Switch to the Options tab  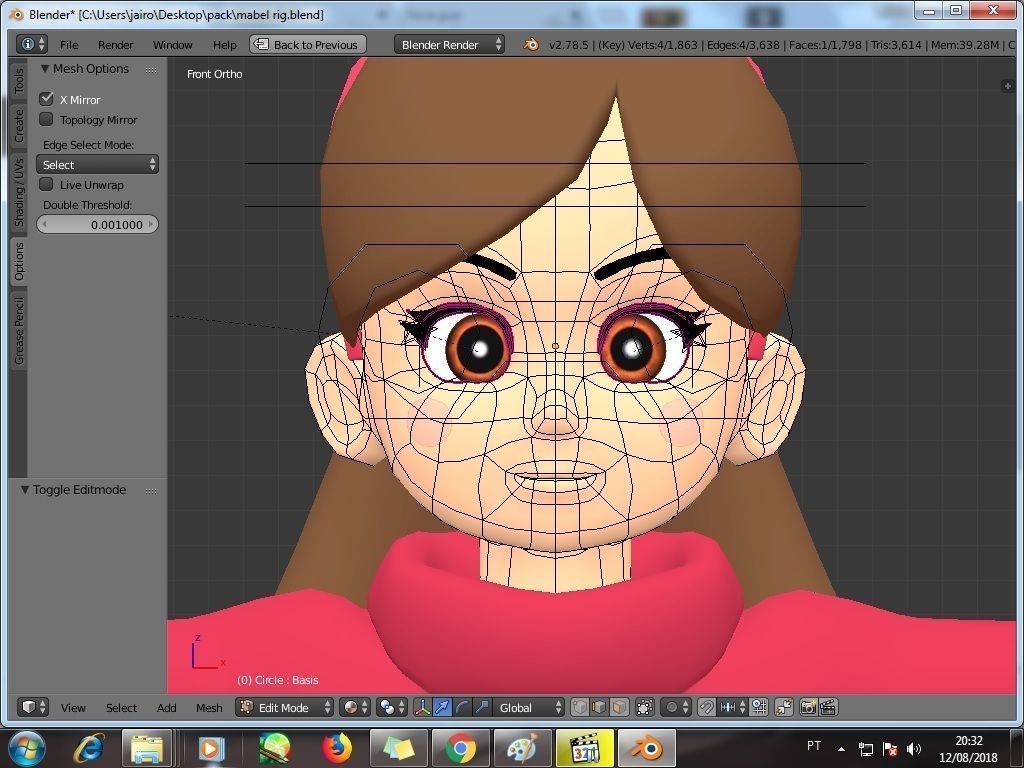(18, 261)
